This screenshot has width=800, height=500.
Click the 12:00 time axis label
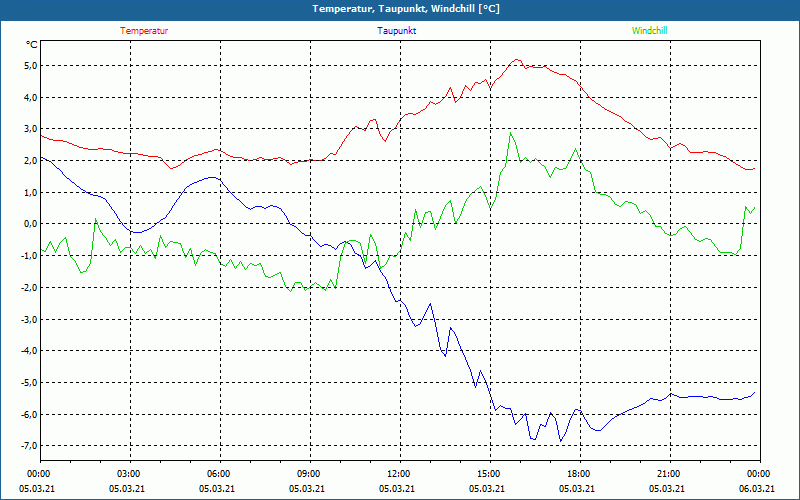pos(396,474)
